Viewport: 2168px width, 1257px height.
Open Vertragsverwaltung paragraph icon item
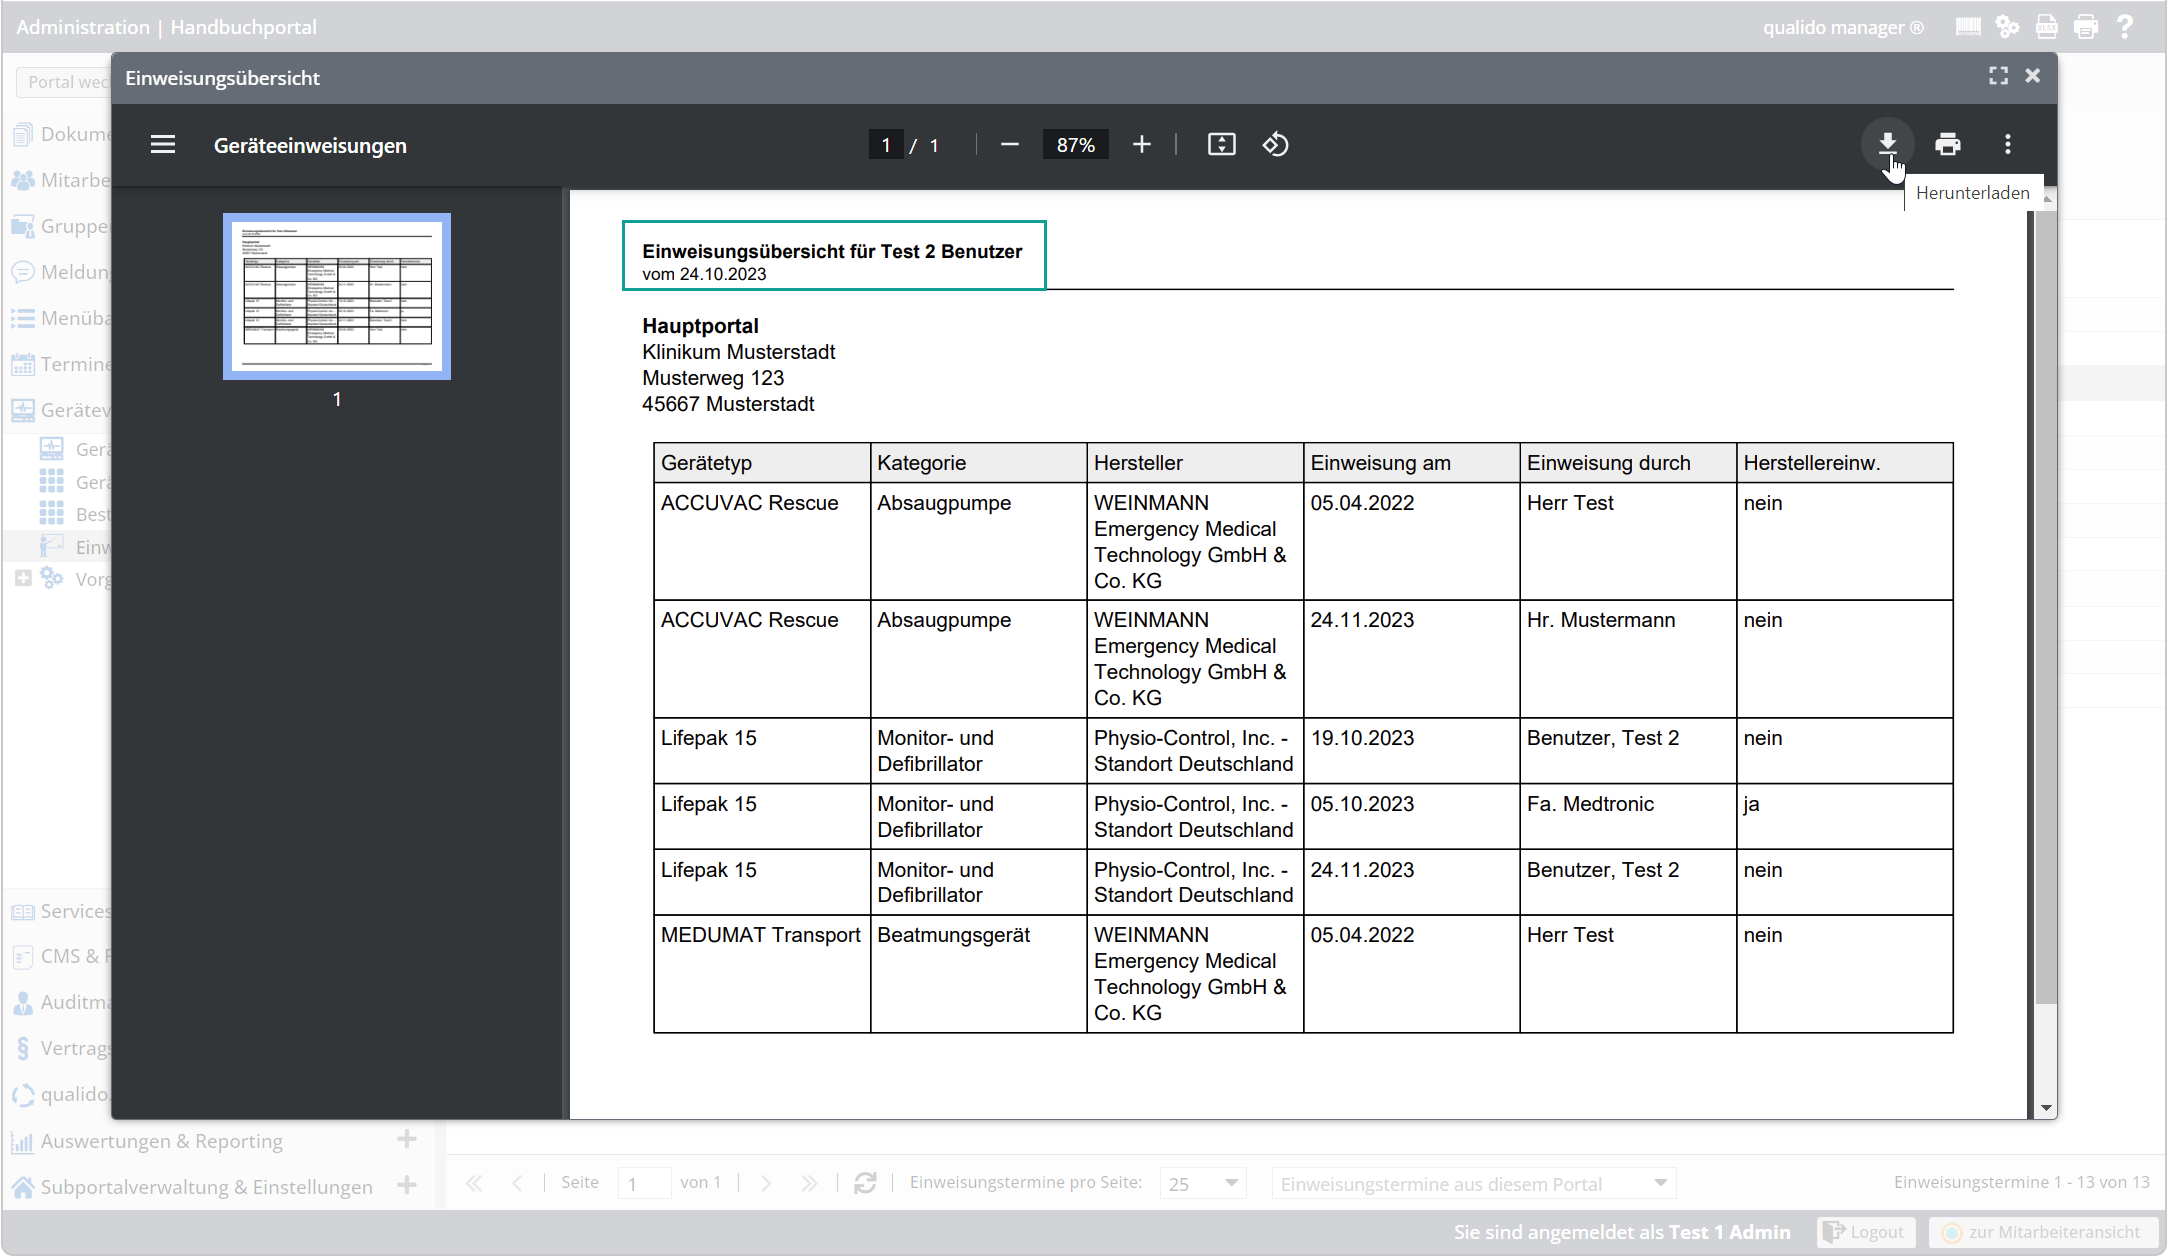click(x=62, y=1048)
